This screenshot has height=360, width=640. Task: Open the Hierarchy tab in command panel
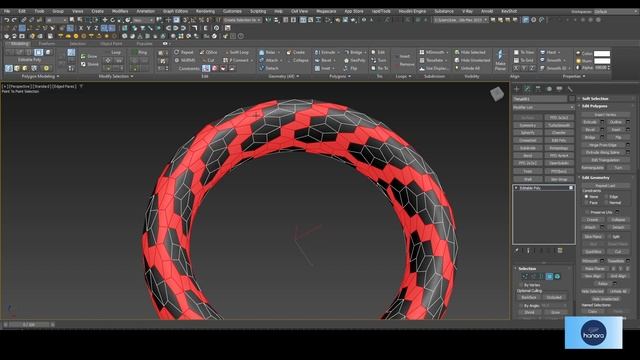(x=538, y=89)
